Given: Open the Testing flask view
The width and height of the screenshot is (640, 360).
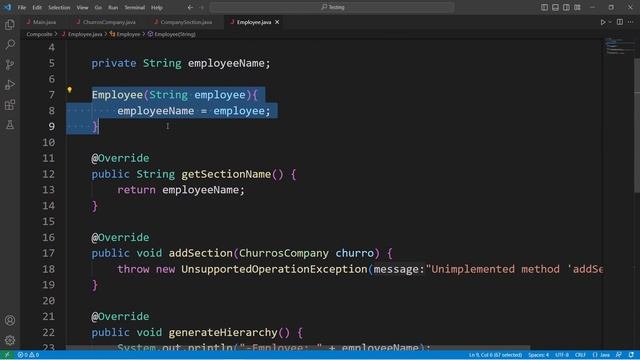Looking at the screenshot, I should click(10, 124).
